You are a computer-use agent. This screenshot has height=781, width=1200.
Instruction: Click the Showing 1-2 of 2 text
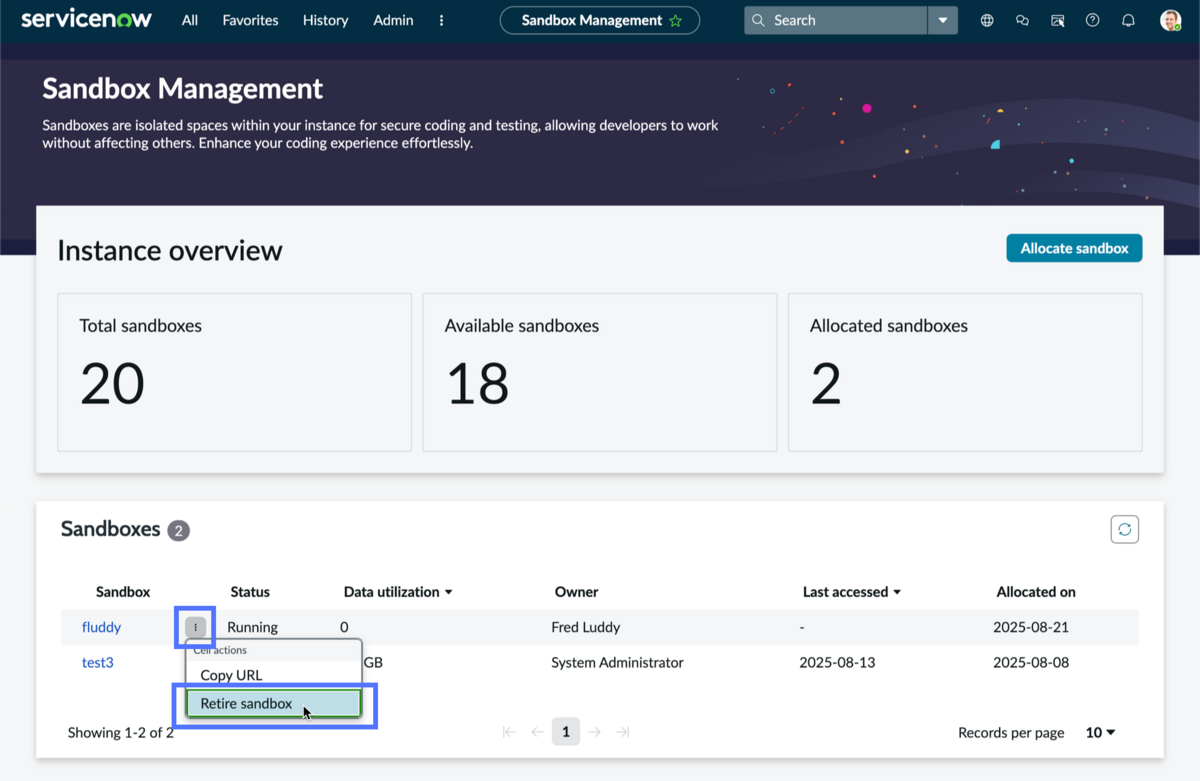pyautogui.click(x=121, y=732)
